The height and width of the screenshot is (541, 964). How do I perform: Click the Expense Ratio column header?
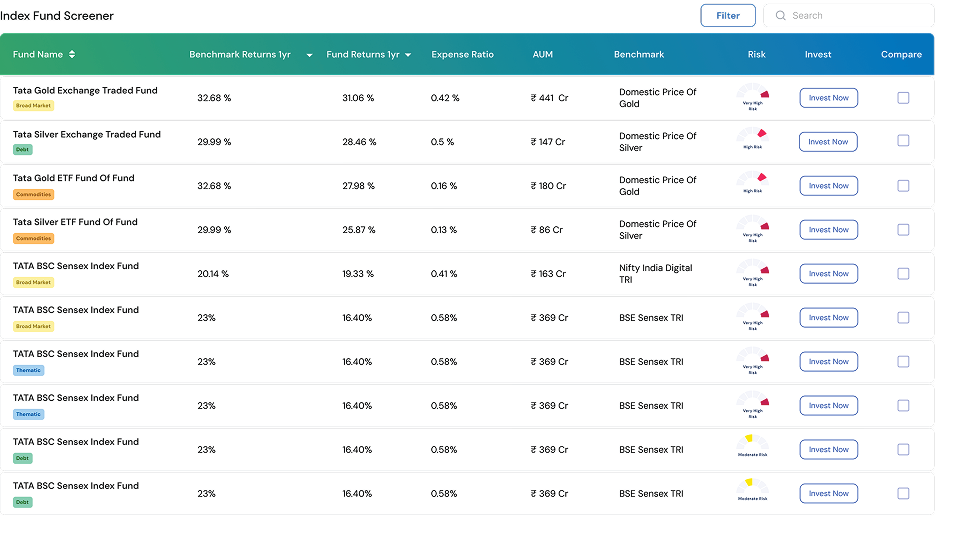tap(462, 54)
